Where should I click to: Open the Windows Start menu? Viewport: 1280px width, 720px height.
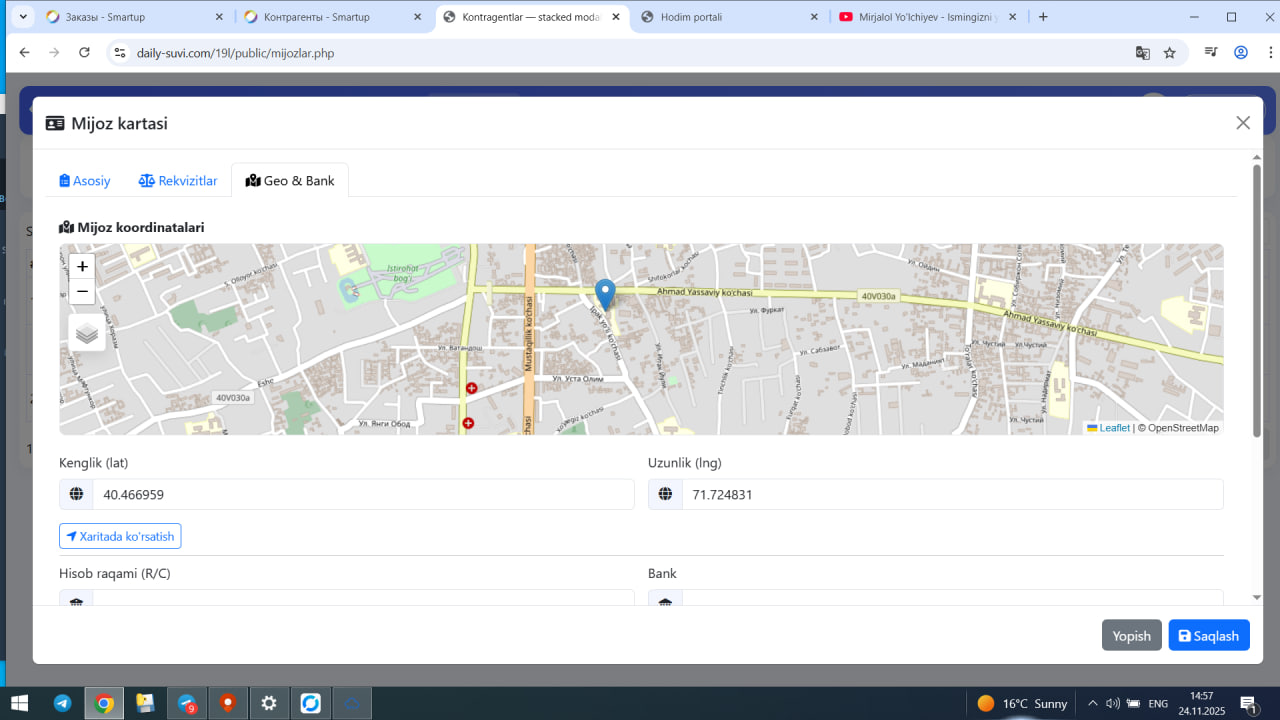(19, 703)
